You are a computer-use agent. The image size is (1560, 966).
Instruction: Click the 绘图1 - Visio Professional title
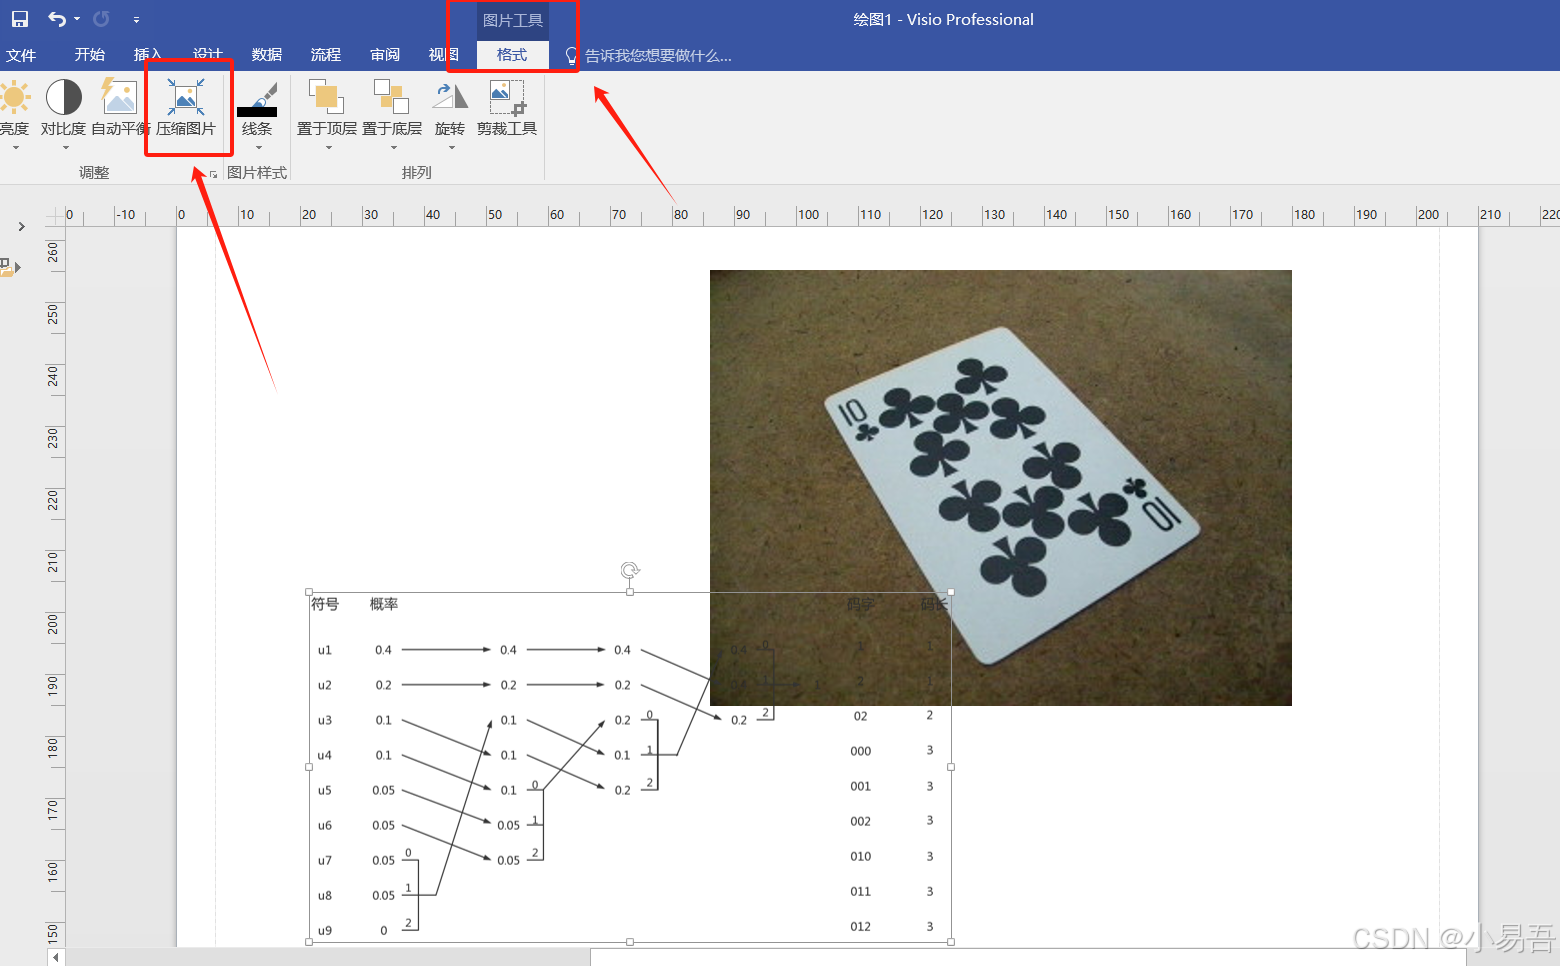coord(943,19)
